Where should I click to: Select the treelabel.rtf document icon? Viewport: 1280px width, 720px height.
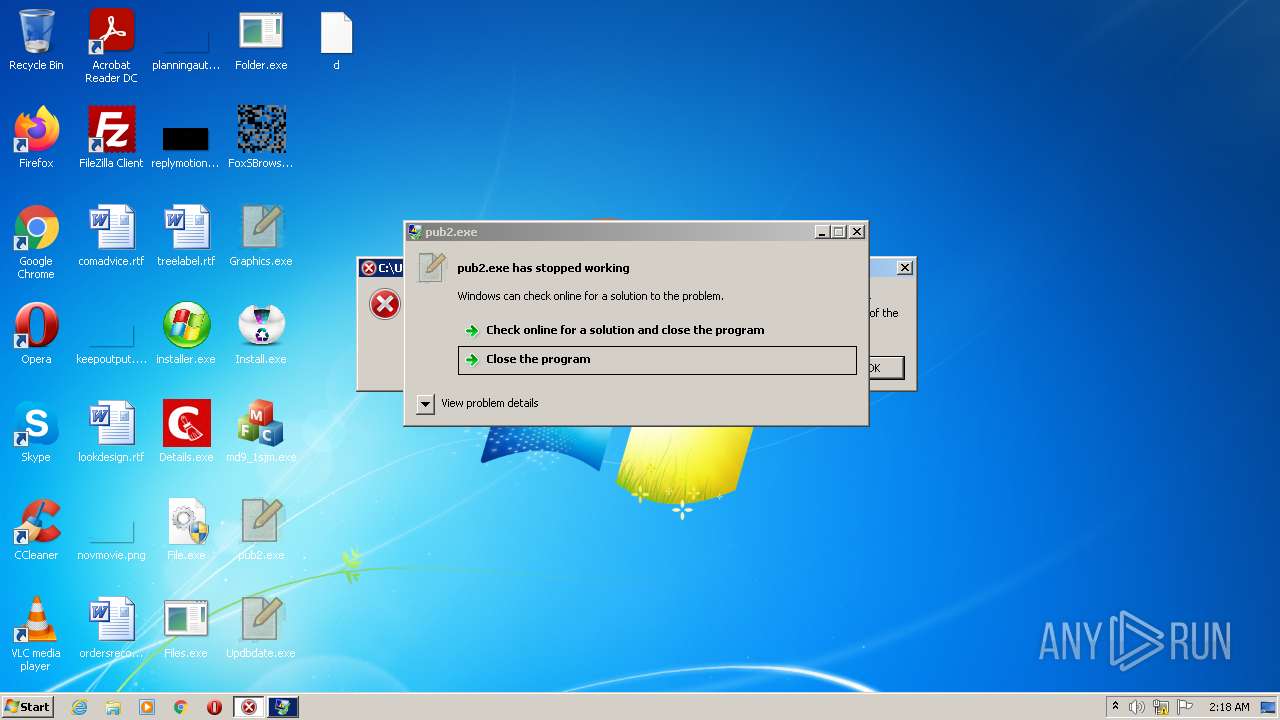pos(186,236)
